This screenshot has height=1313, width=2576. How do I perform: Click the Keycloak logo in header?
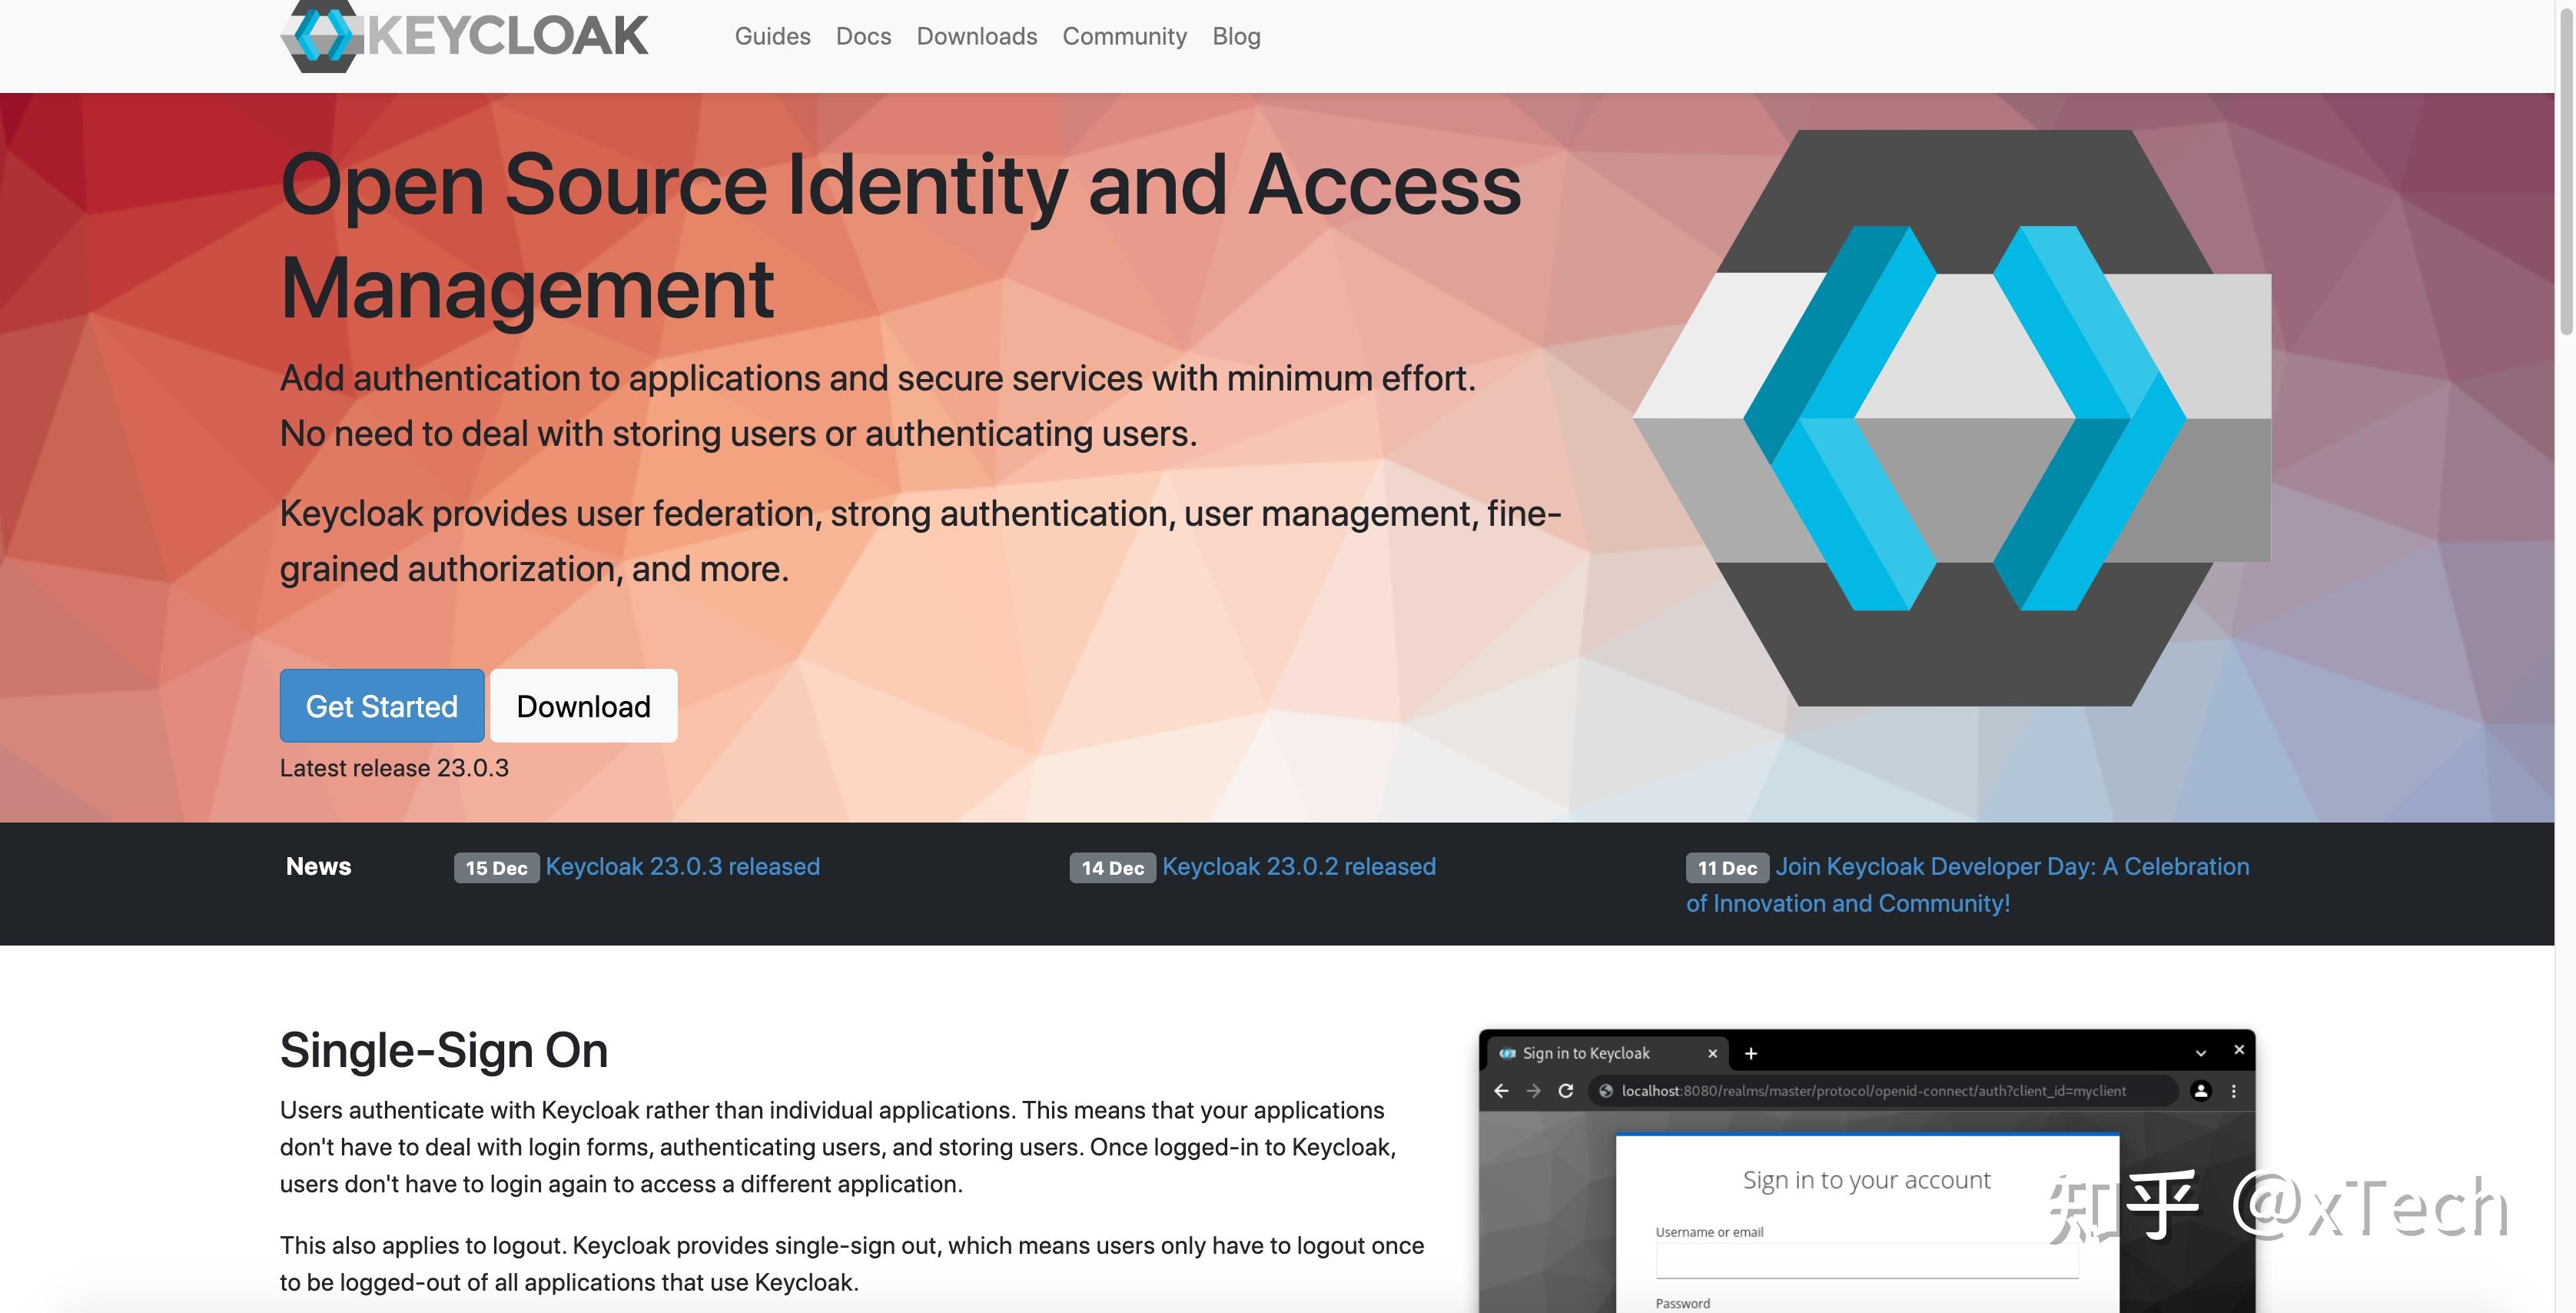(x=464, y=36)
